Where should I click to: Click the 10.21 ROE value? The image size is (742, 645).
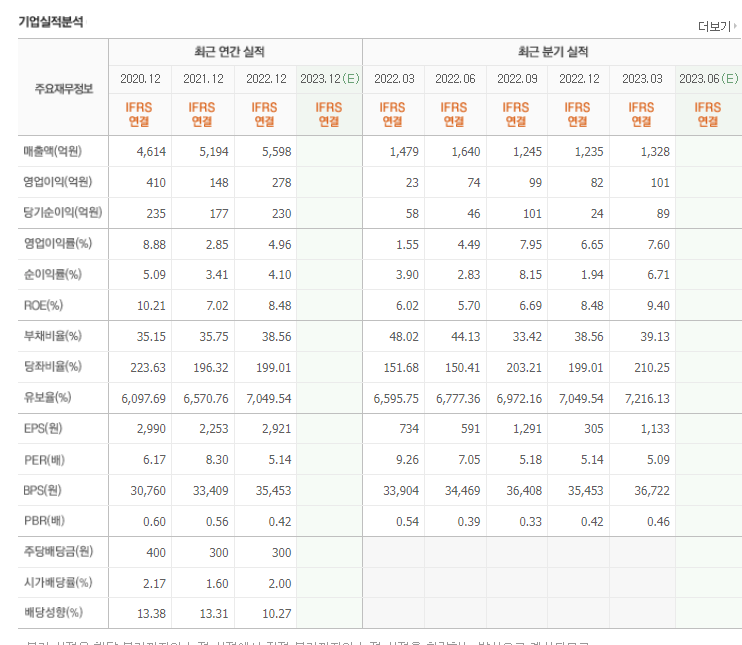pos(151,306)
